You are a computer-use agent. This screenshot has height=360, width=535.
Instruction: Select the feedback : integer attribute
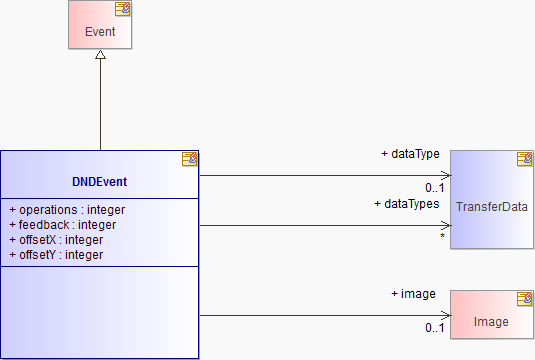click(63, 225)
